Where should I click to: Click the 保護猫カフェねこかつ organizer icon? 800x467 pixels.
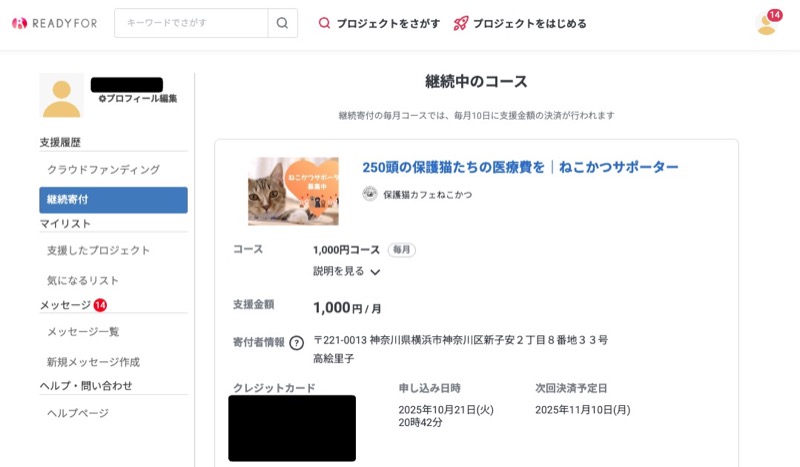pos(370,194)
